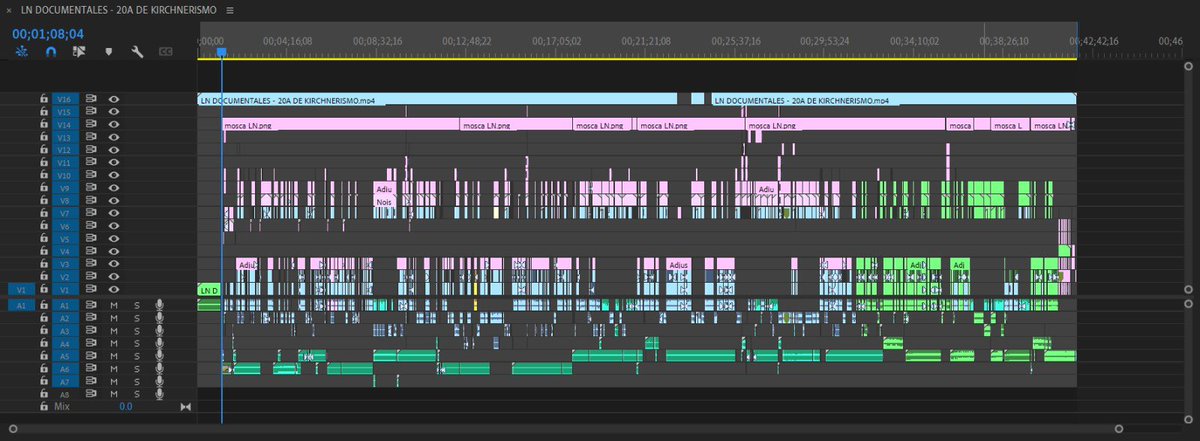This screenshot has width=1200, height=441.
Task: Hide track V7 with eye icon
Action: [x=114, y=213]
